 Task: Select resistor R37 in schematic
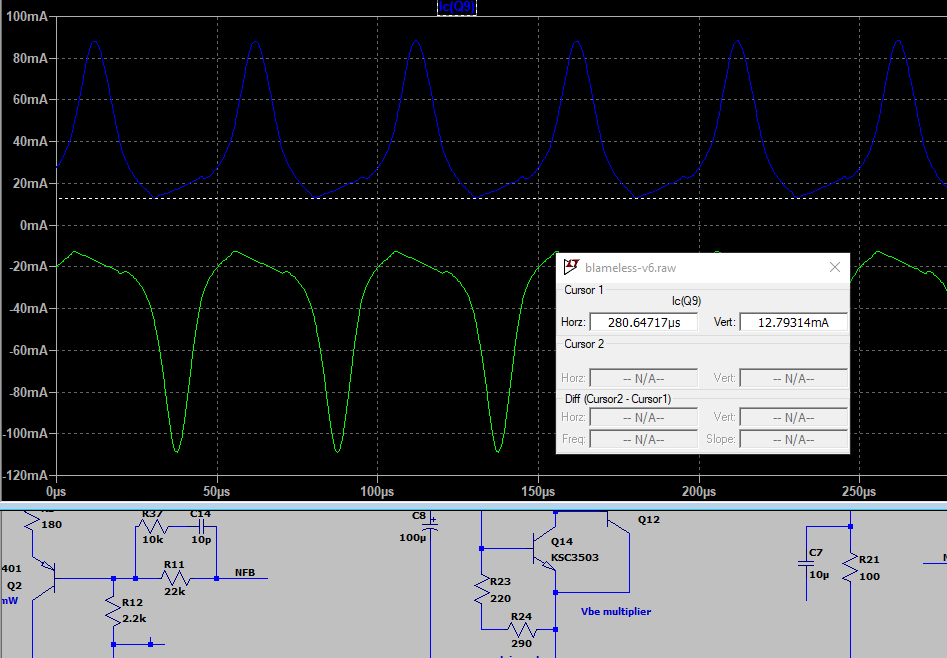(x=152, y=527)
